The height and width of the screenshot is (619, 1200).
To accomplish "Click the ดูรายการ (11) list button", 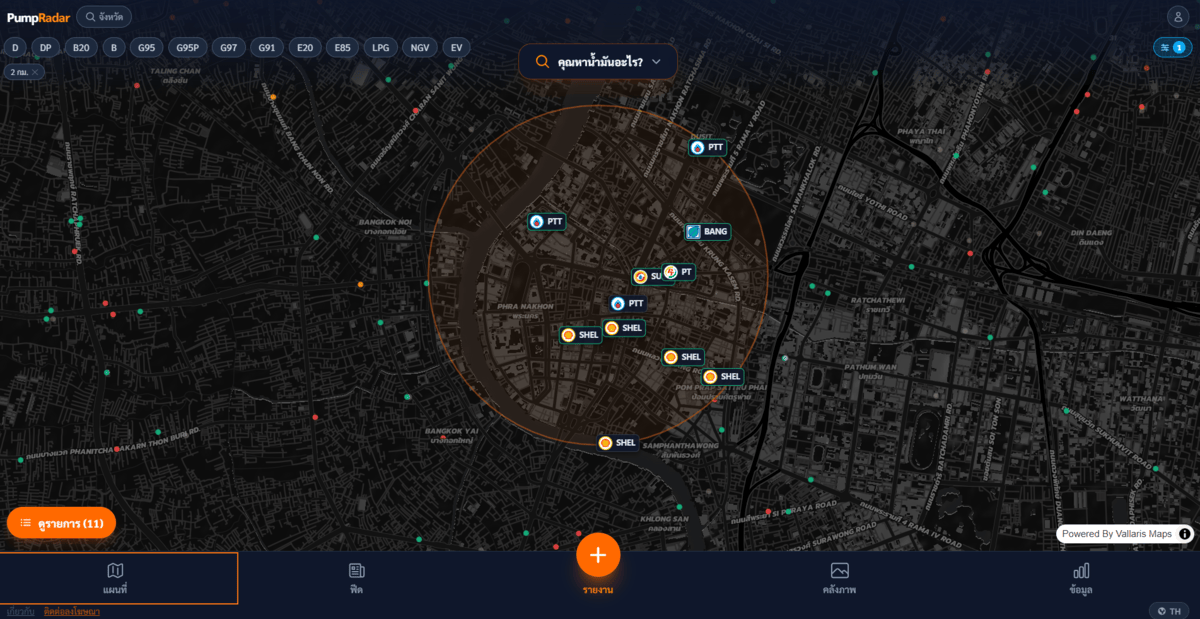I will point(61,523).
